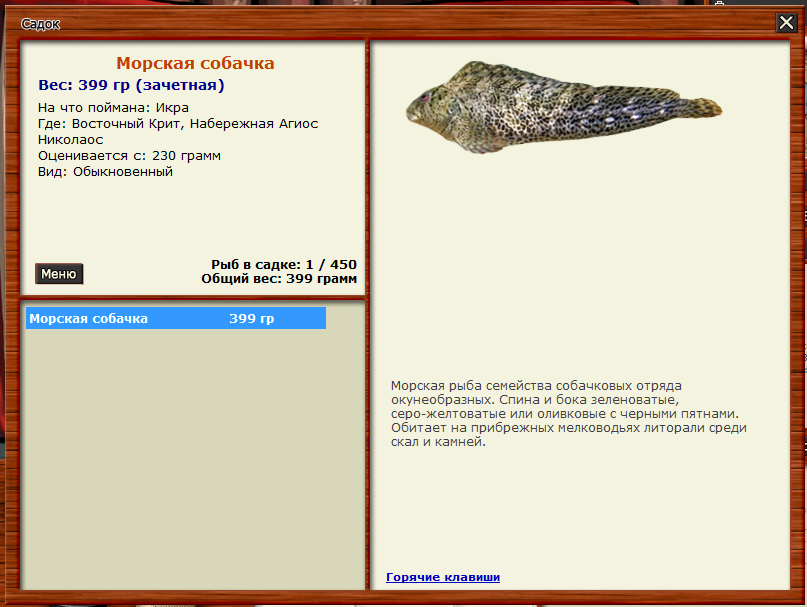Click the fish description paragraph
Image resolution: width=807 pixels, height=607 pixels.
(x=569, y=413)
